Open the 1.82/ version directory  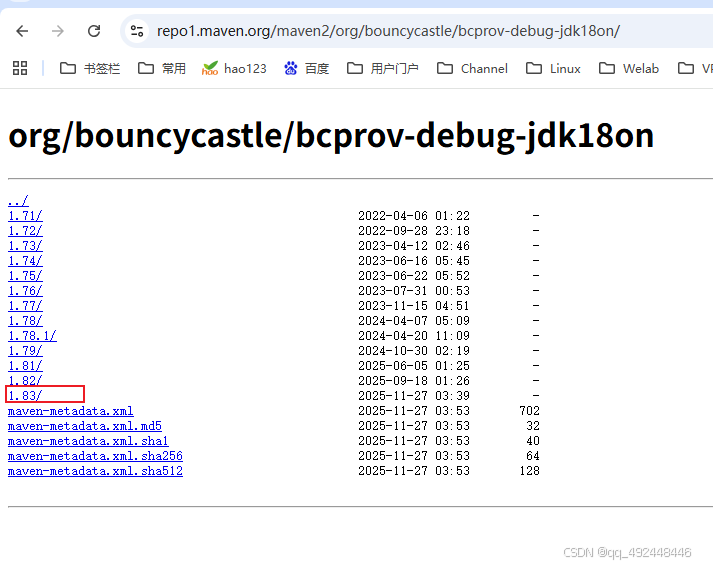pos(25,380)
